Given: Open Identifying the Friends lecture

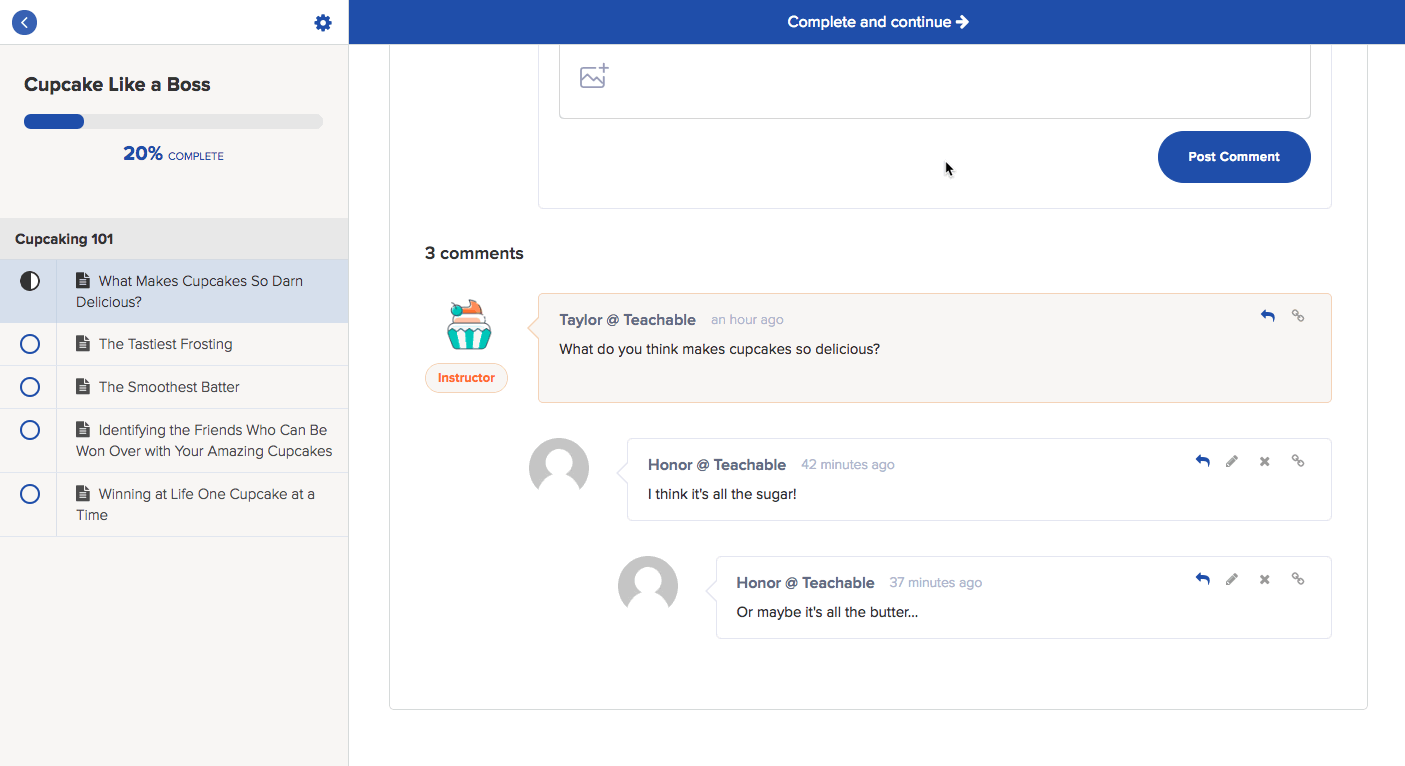Looking at the screenshot, I should click(x=174, y=440).
